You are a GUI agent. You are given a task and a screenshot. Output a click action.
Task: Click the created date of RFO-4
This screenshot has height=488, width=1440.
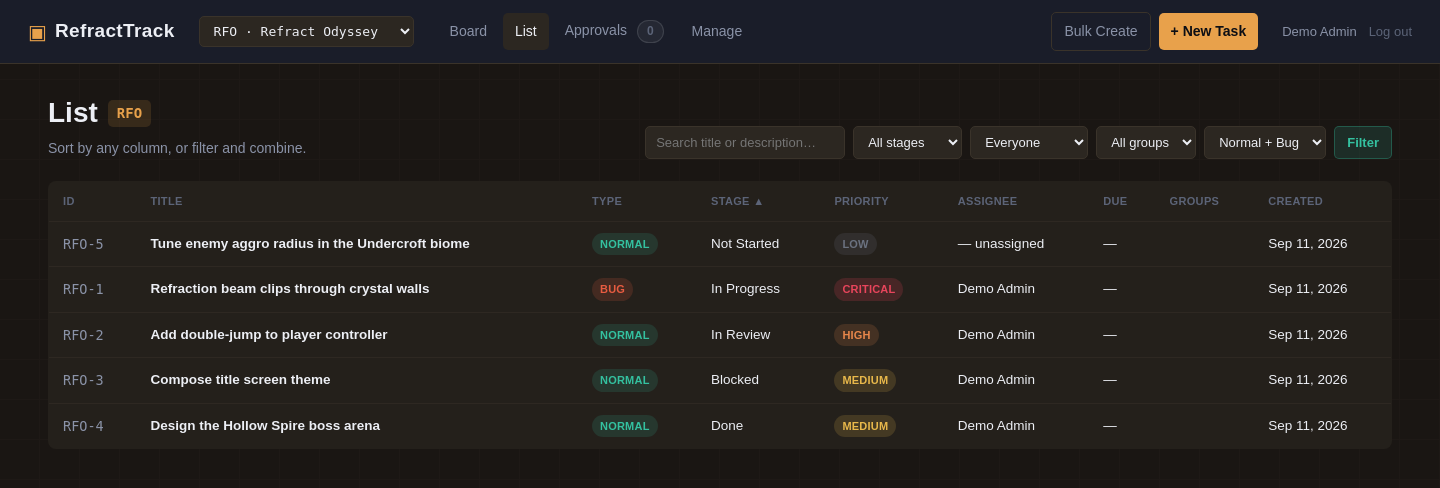[1308, 425]
